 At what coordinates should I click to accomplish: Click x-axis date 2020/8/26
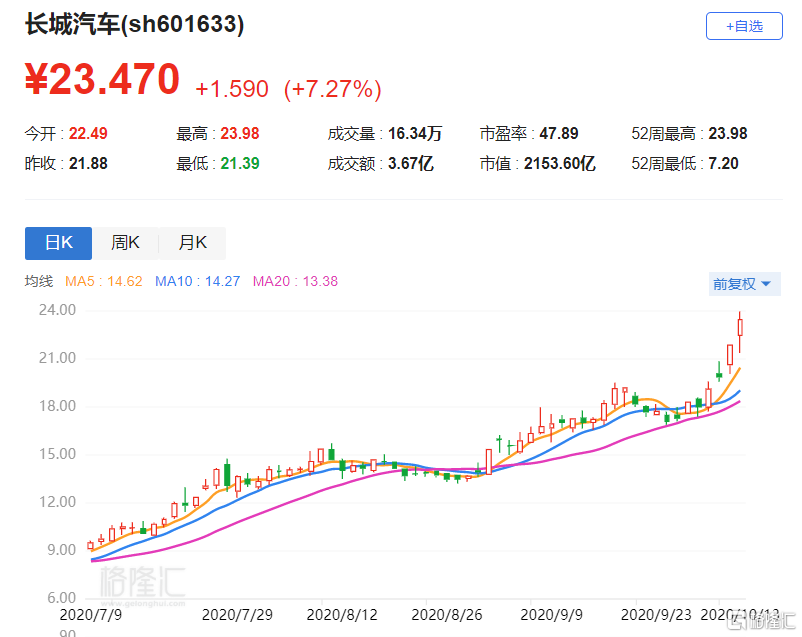(447, 614)
